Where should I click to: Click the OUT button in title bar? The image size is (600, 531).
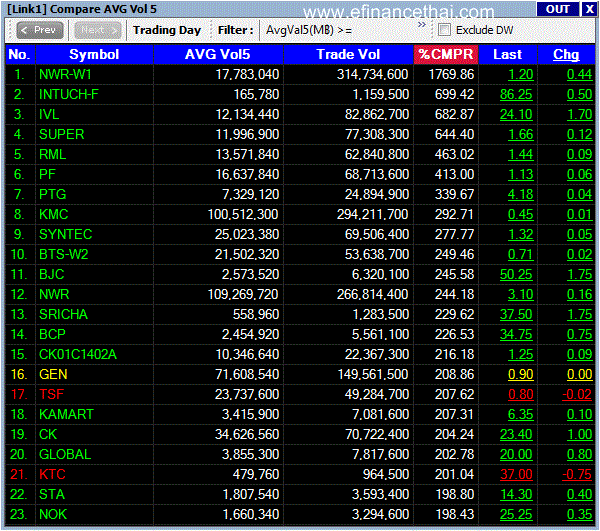(x=558, y=9)
